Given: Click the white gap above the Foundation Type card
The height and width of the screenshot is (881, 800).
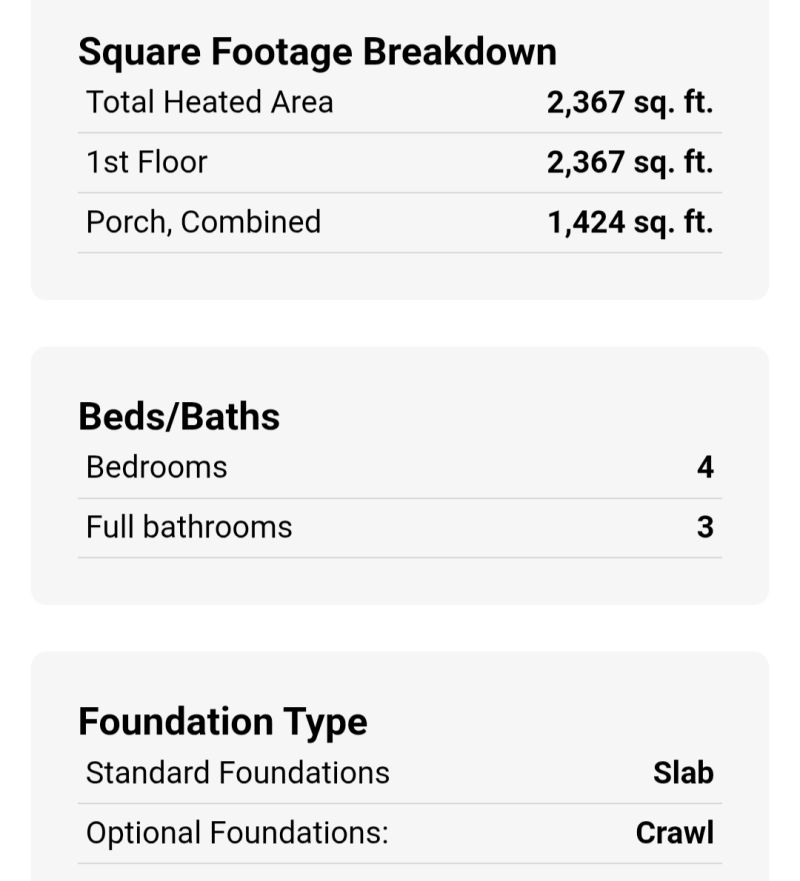Looking at the screenshot, I should click(x=400, y=628).
